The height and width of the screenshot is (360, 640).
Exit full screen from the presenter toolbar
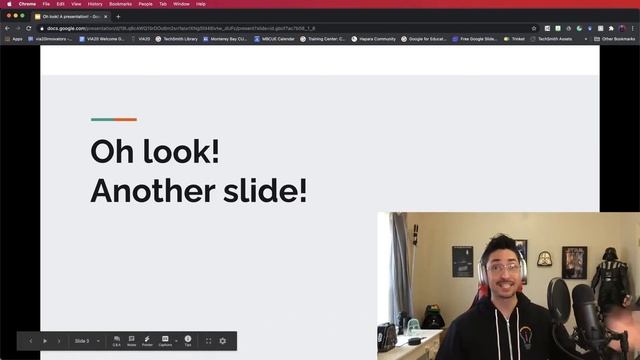tap(209, 341)
